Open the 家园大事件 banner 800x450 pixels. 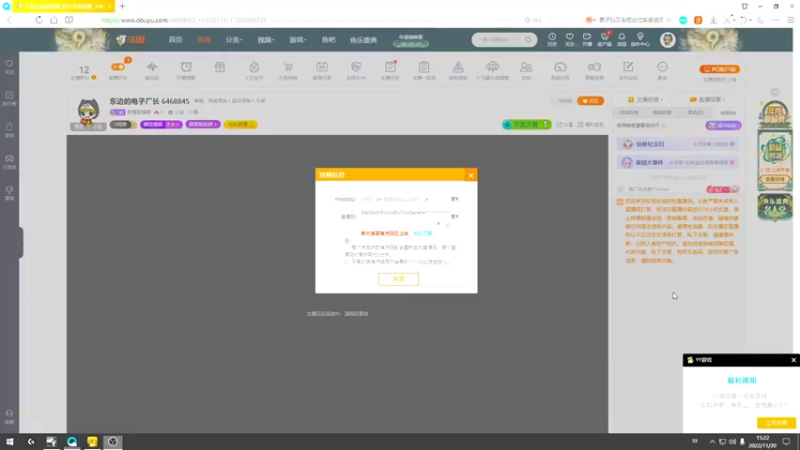coord(677,162)
